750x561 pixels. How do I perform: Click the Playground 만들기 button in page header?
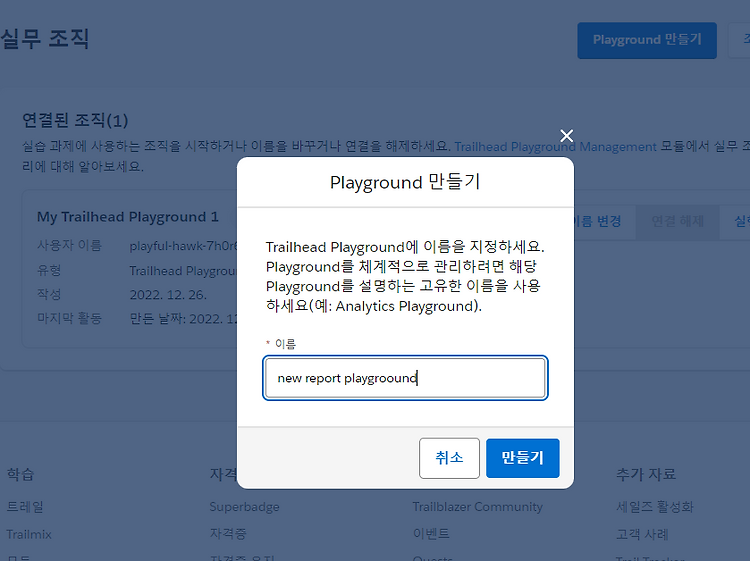tap(647, 40)
